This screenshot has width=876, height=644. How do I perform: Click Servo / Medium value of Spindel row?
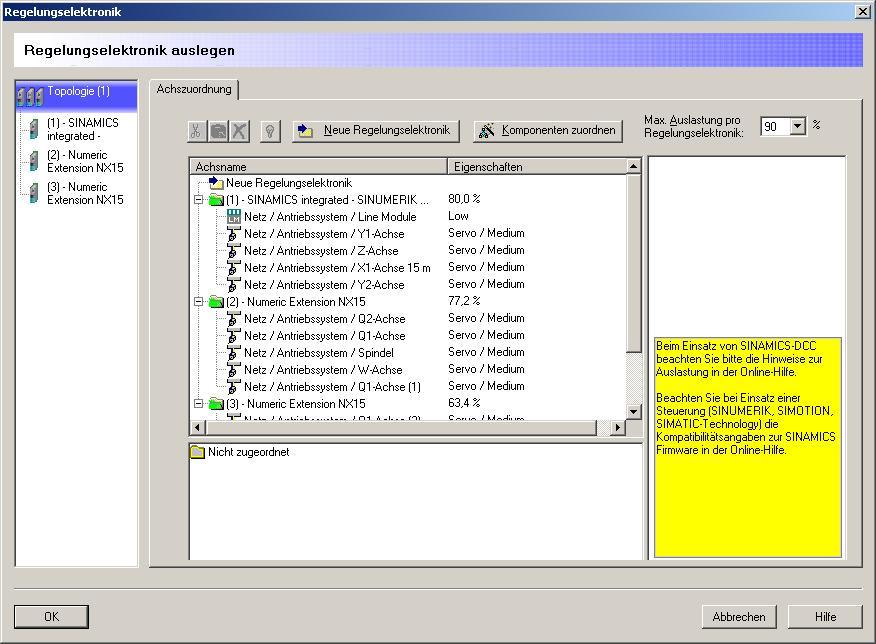click(486, 352)
